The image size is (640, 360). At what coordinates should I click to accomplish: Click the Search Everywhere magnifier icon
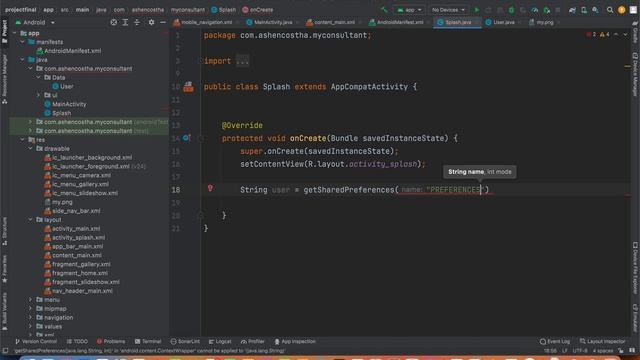610,10
